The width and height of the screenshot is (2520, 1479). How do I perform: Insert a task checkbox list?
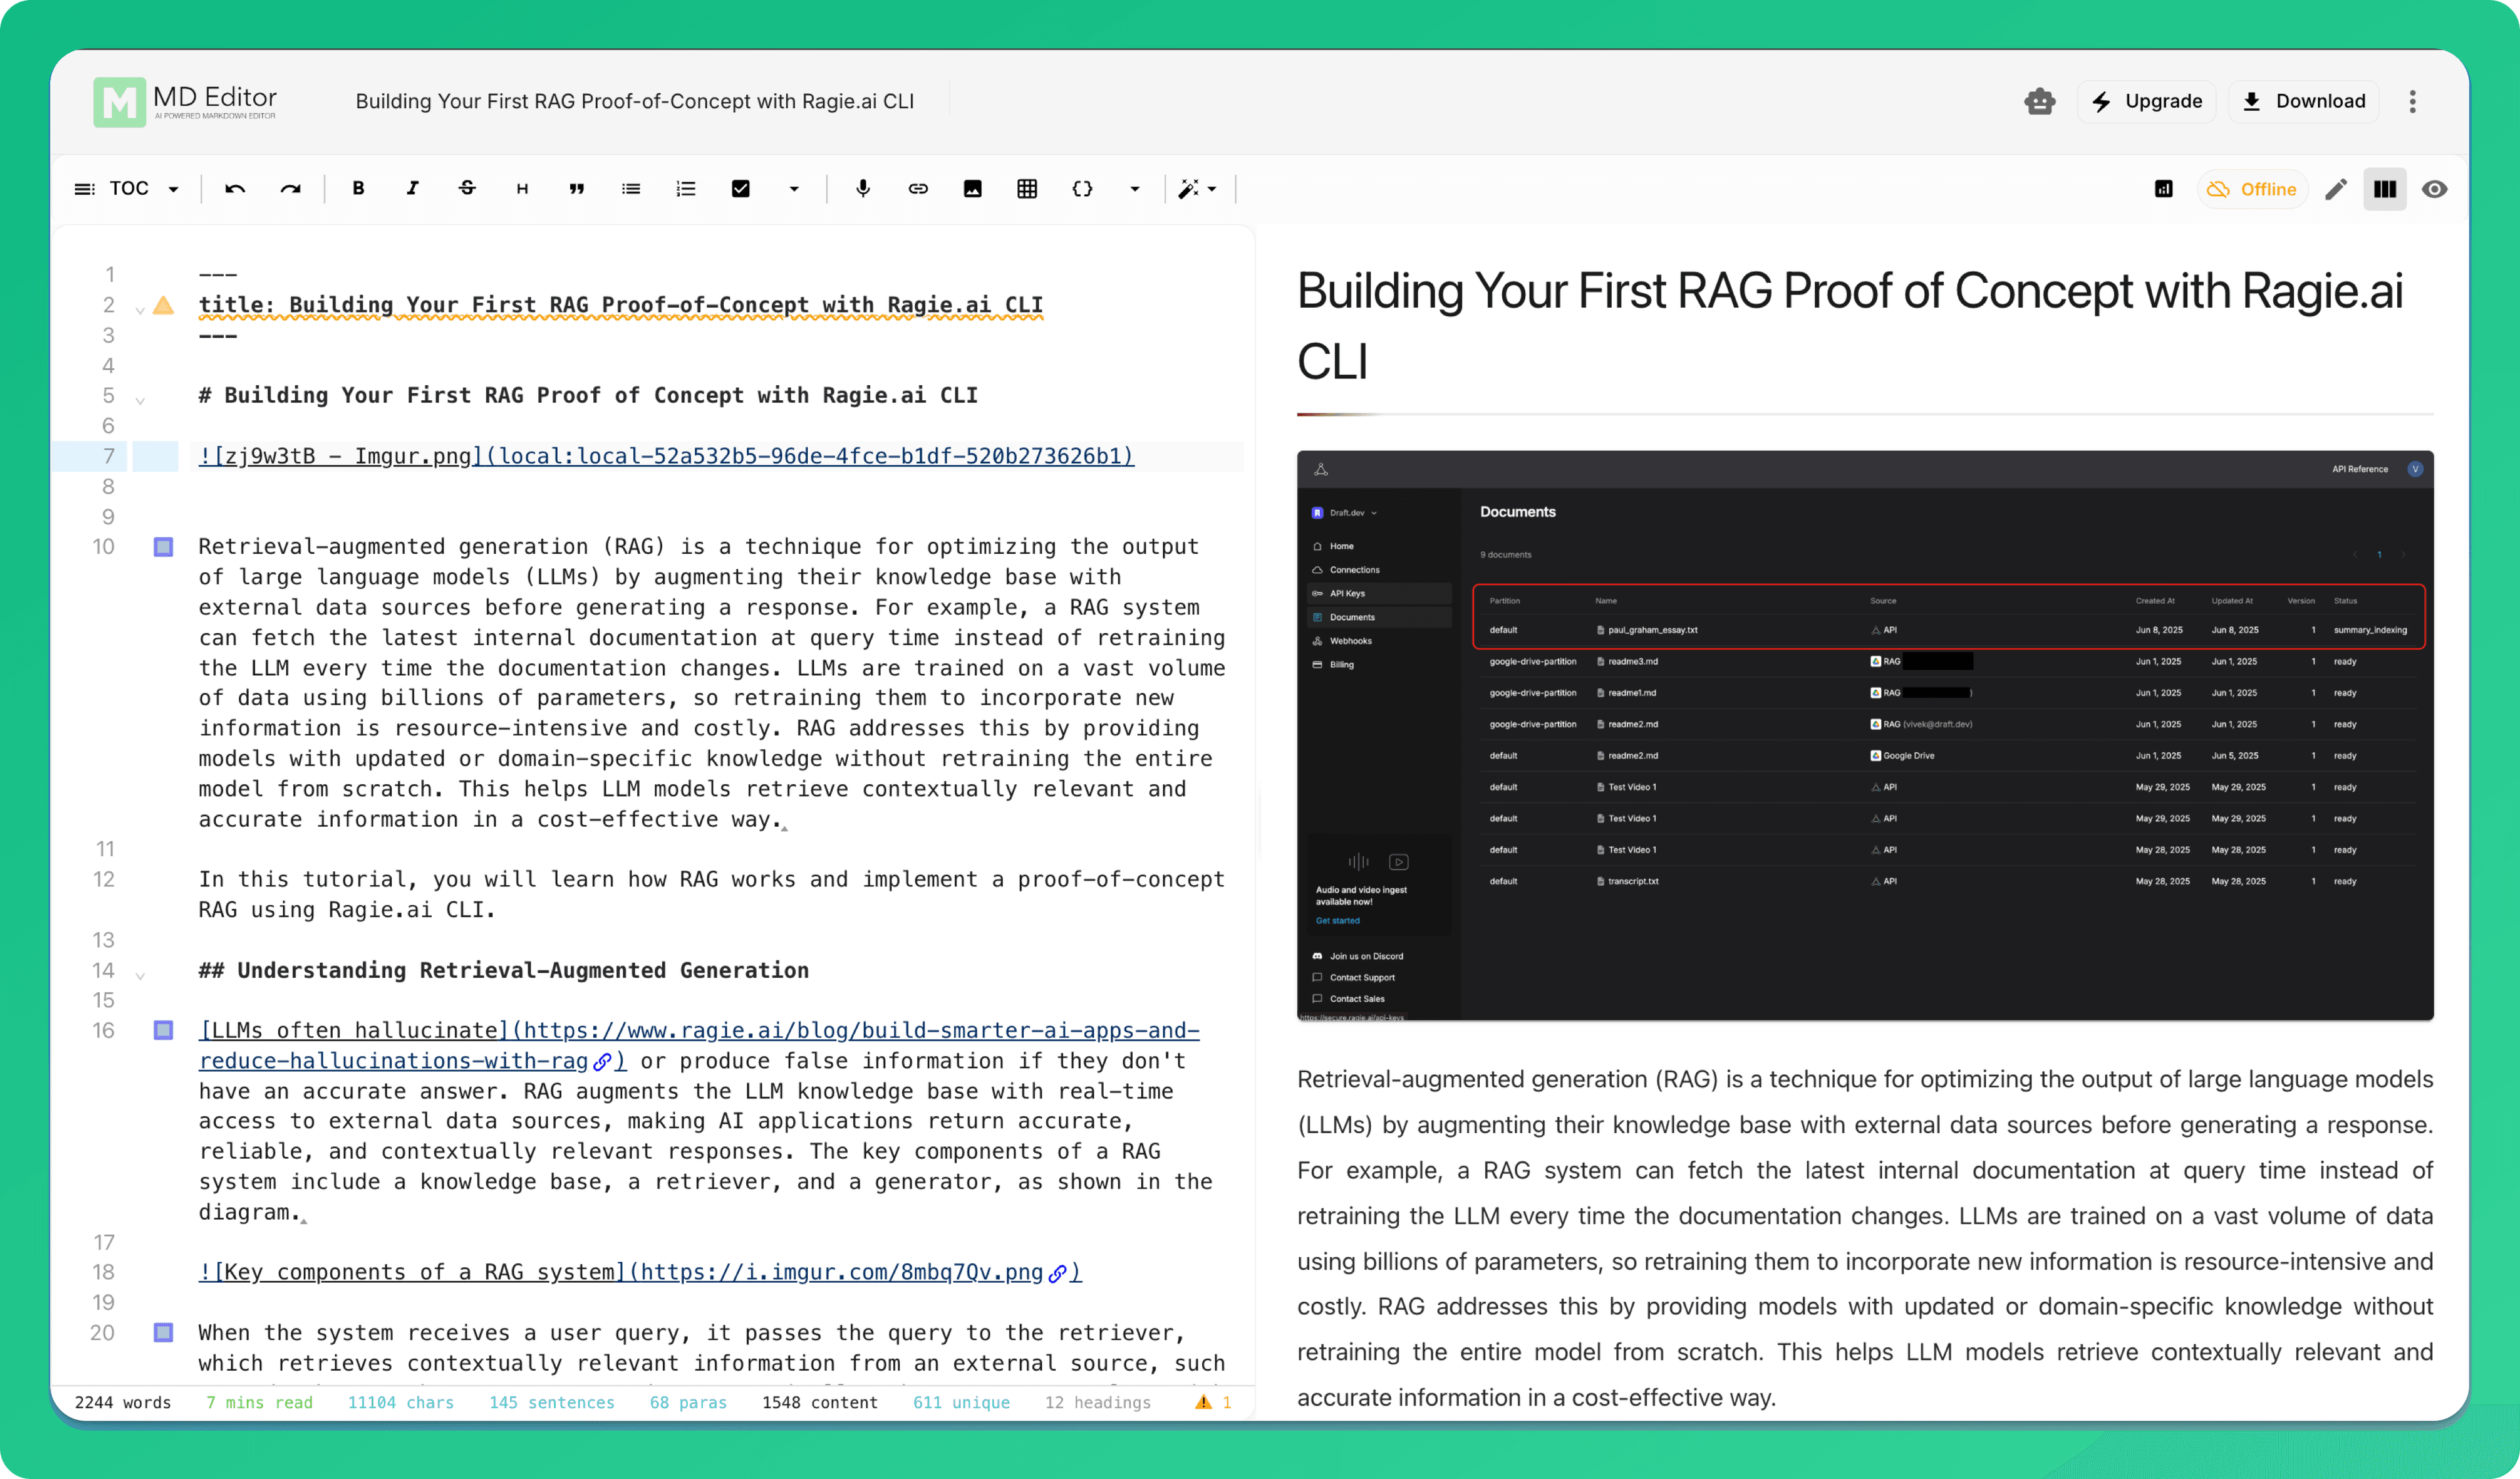740,189
